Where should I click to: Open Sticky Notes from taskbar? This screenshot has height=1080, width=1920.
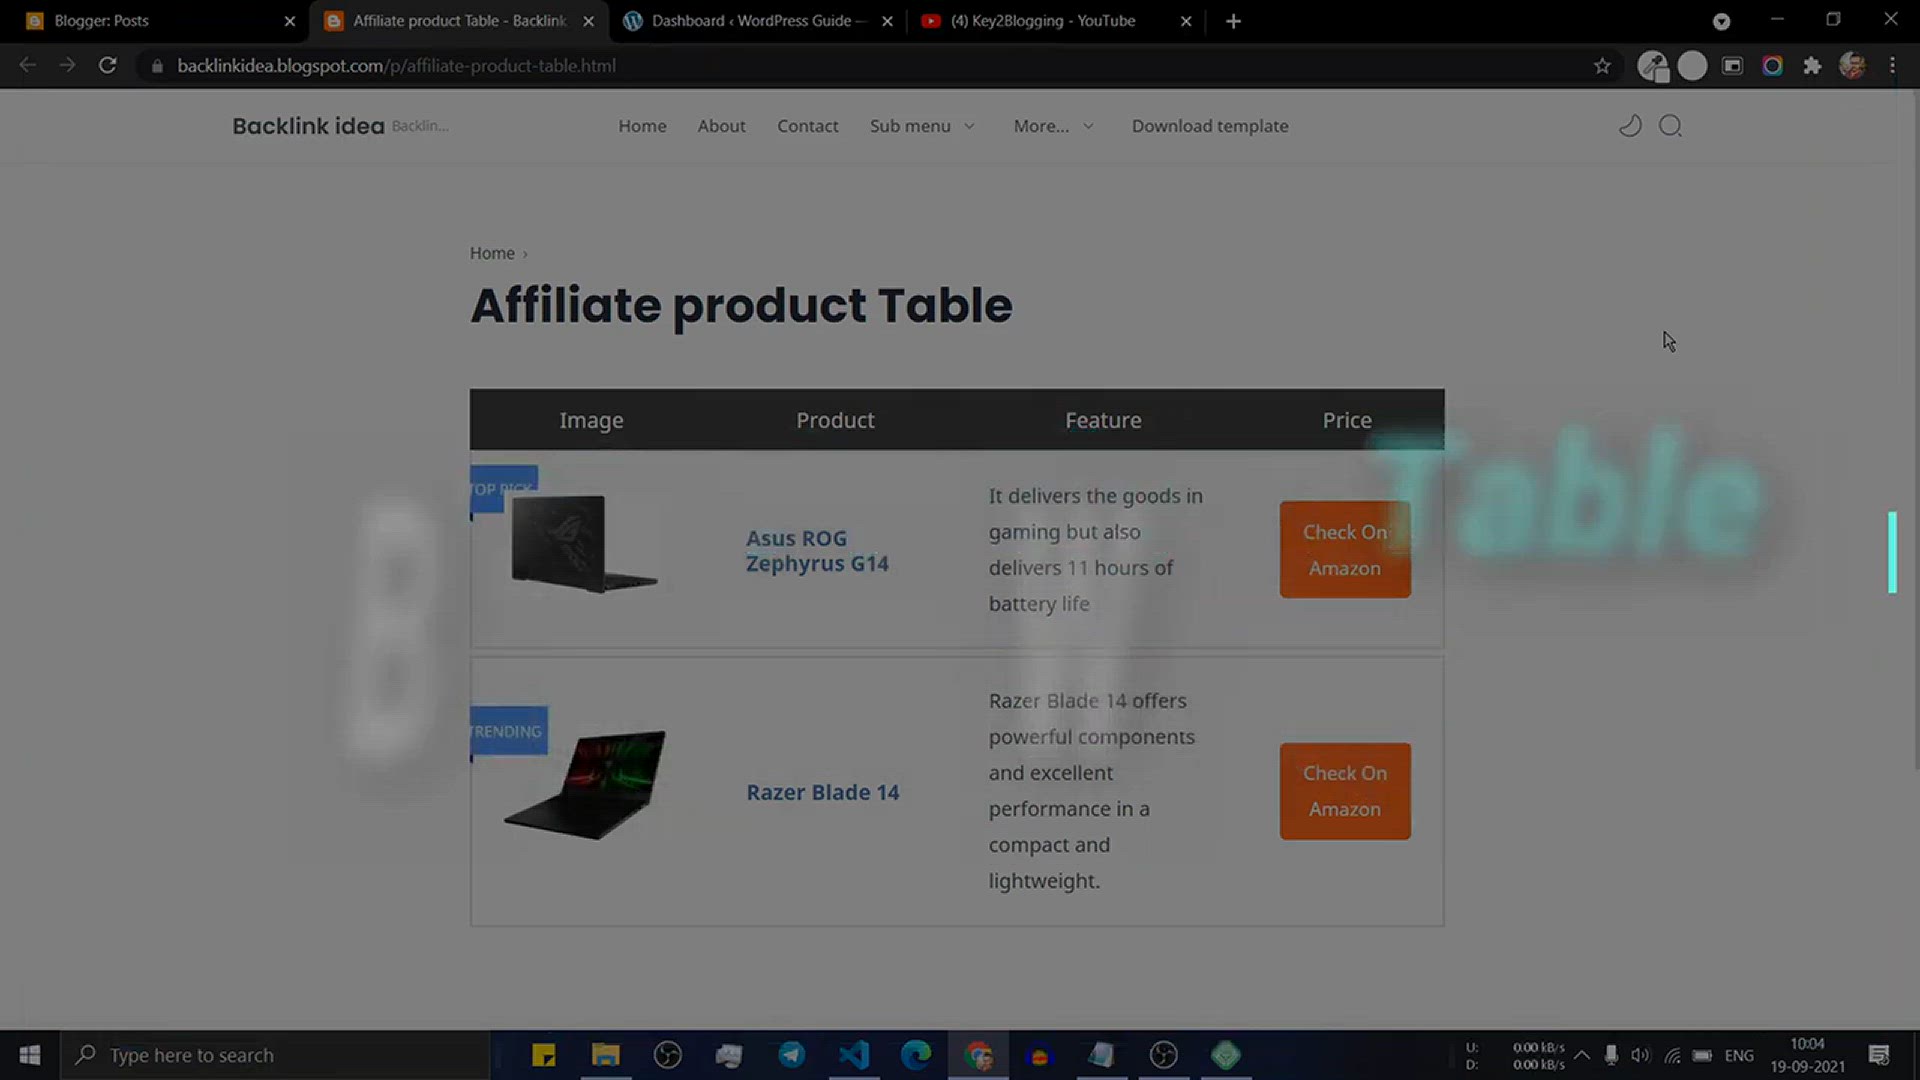(x=544, y=1055)
